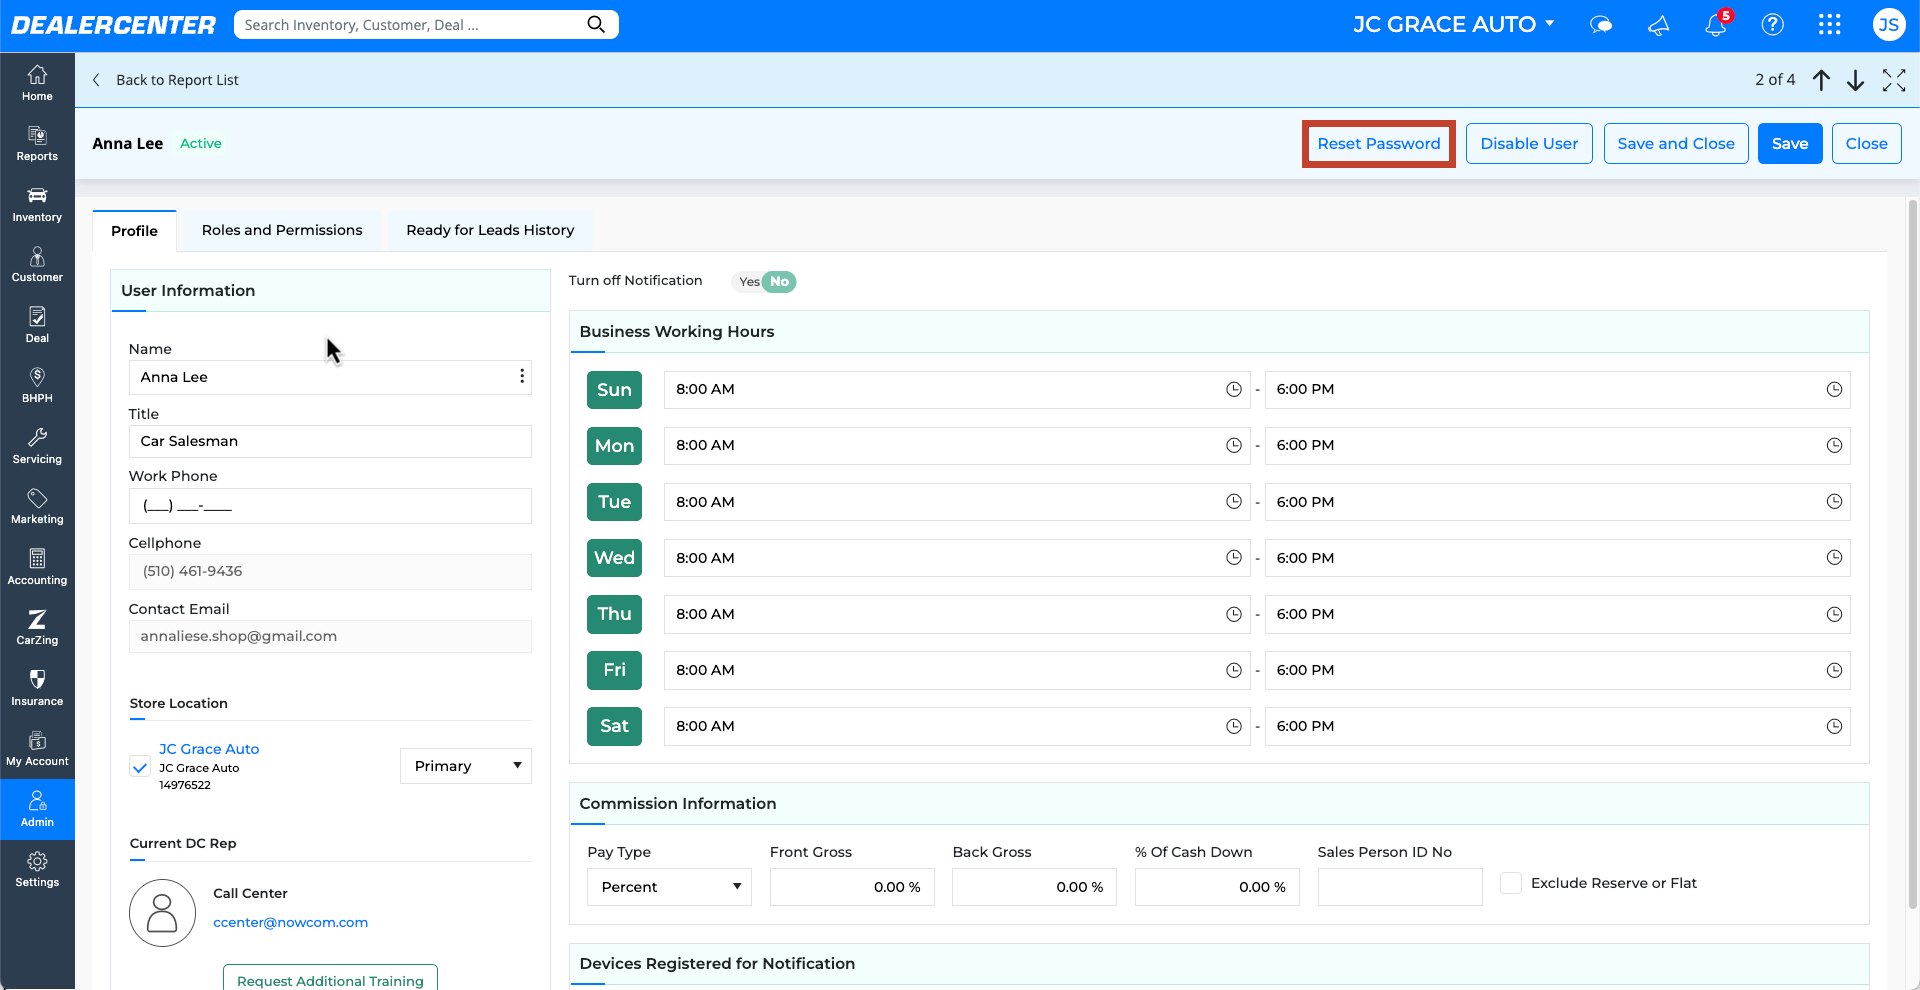Open Reports in the sidebar
Viewport: 1920px width, 990px height.
click(37, 143)
